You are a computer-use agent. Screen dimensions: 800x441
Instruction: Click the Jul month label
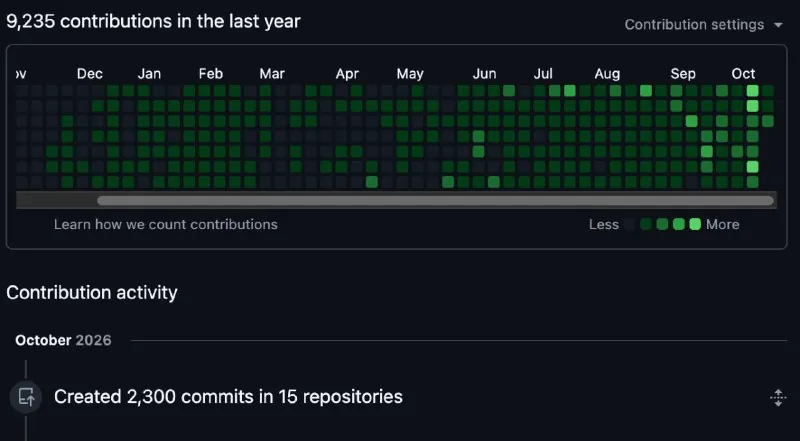click(x=543, y=74)
